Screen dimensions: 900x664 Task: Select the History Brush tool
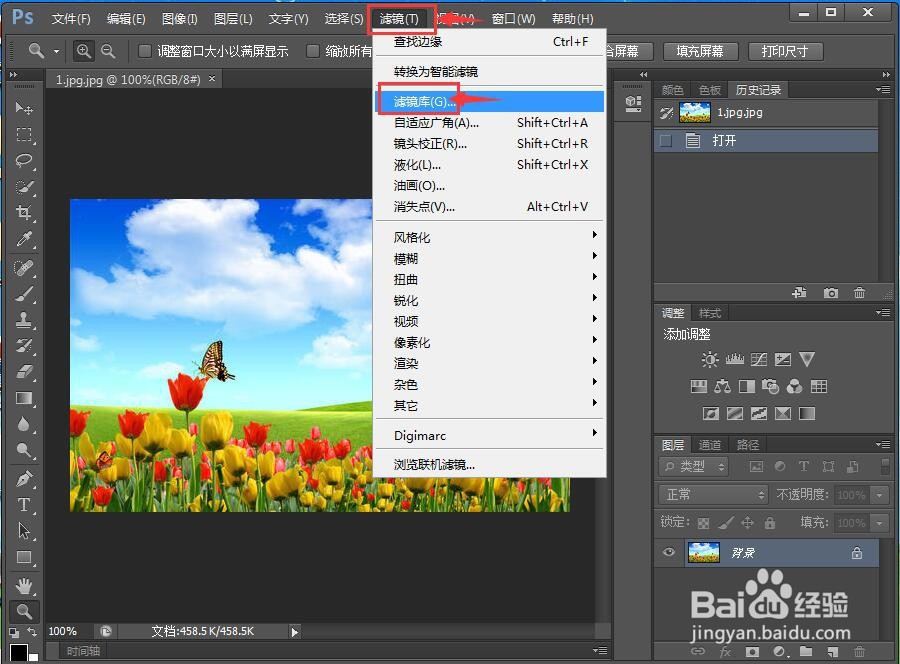point(24,345)
